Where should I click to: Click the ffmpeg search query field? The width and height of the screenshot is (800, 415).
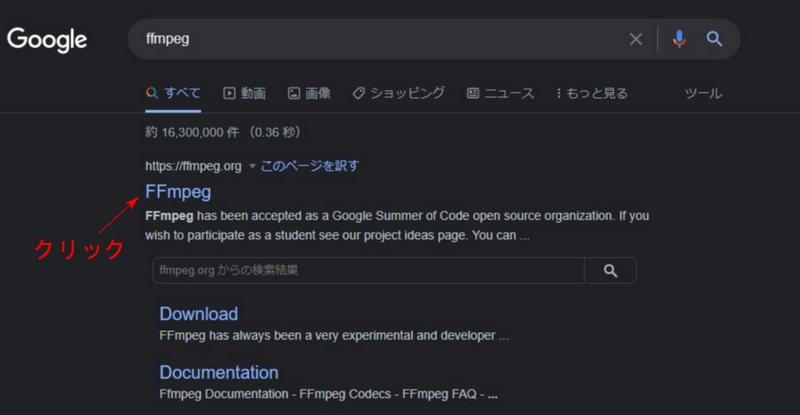coord(380,40)
